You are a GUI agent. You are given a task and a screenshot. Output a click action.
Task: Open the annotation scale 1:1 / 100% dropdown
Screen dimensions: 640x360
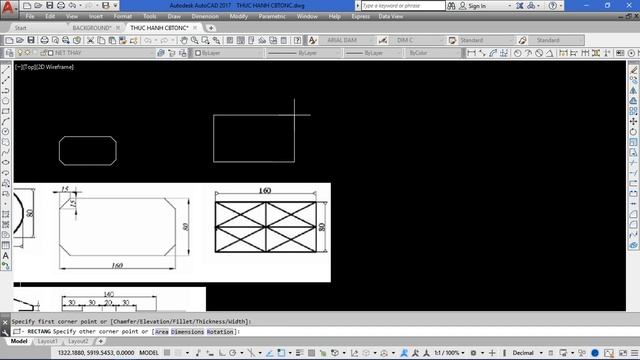(449, 353)
